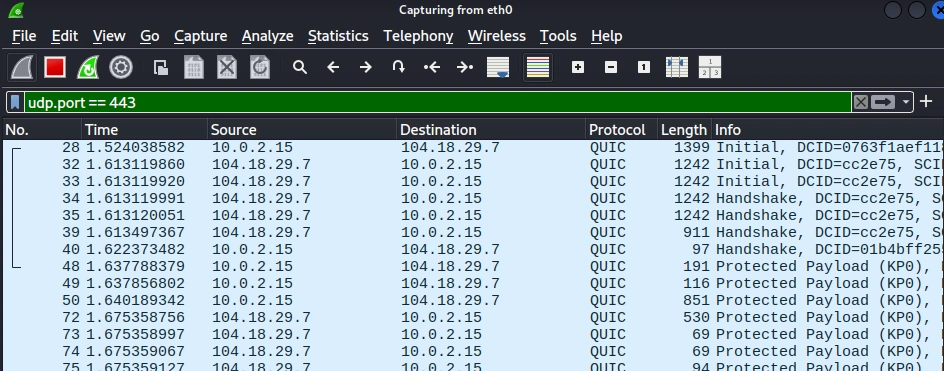Sort by the Protocol column header
The image size is (944, 371).
click(621, 129)
